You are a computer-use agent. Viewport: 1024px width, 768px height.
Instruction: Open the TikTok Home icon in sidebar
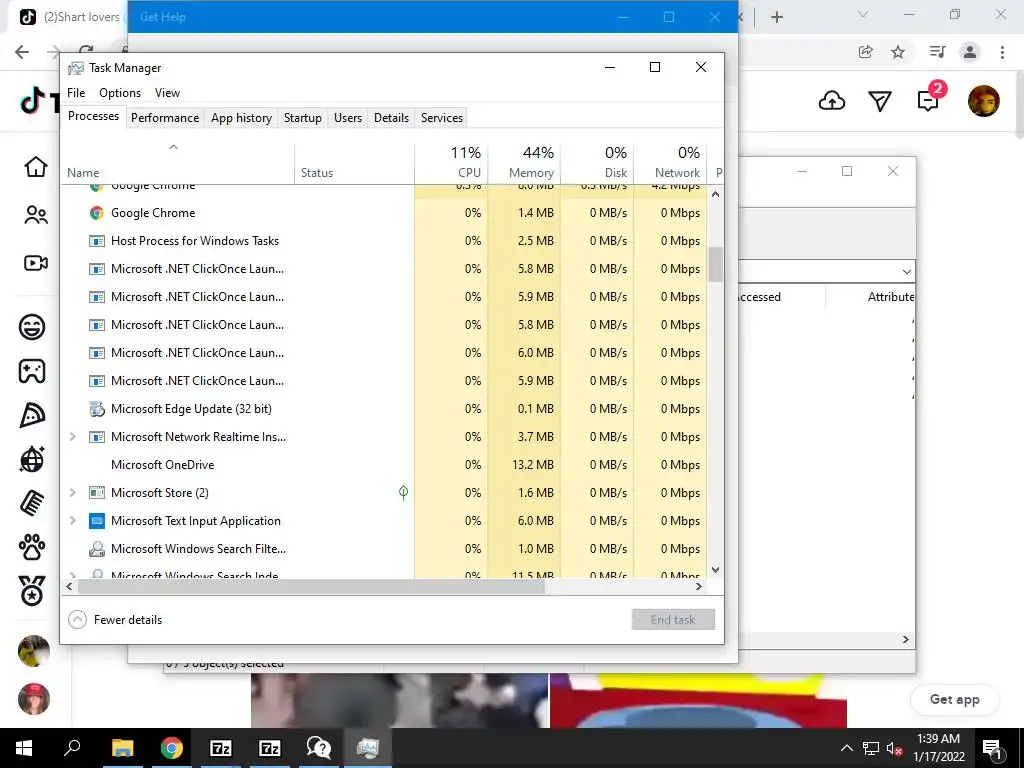pos(35,167)
